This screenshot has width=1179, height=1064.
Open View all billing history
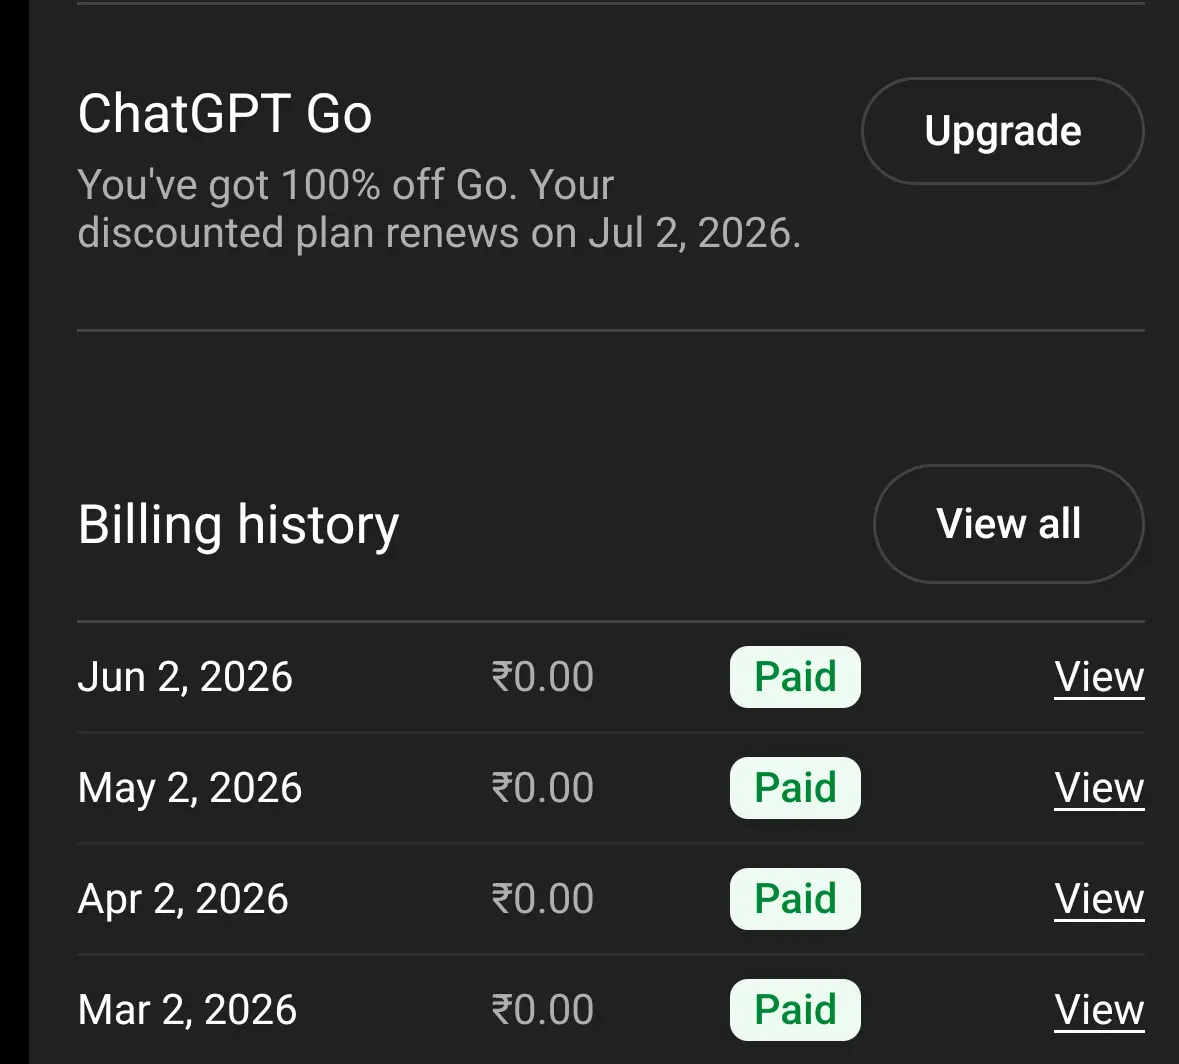click(x=1008, y=523)
